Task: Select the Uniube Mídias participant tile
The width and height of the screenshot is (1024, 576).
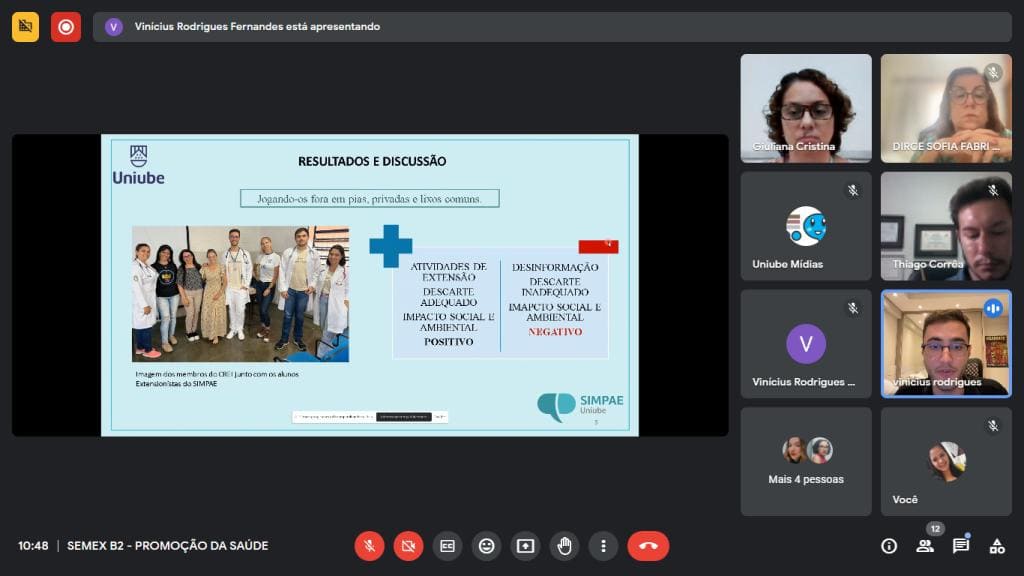Action: (x=806, y=226)
